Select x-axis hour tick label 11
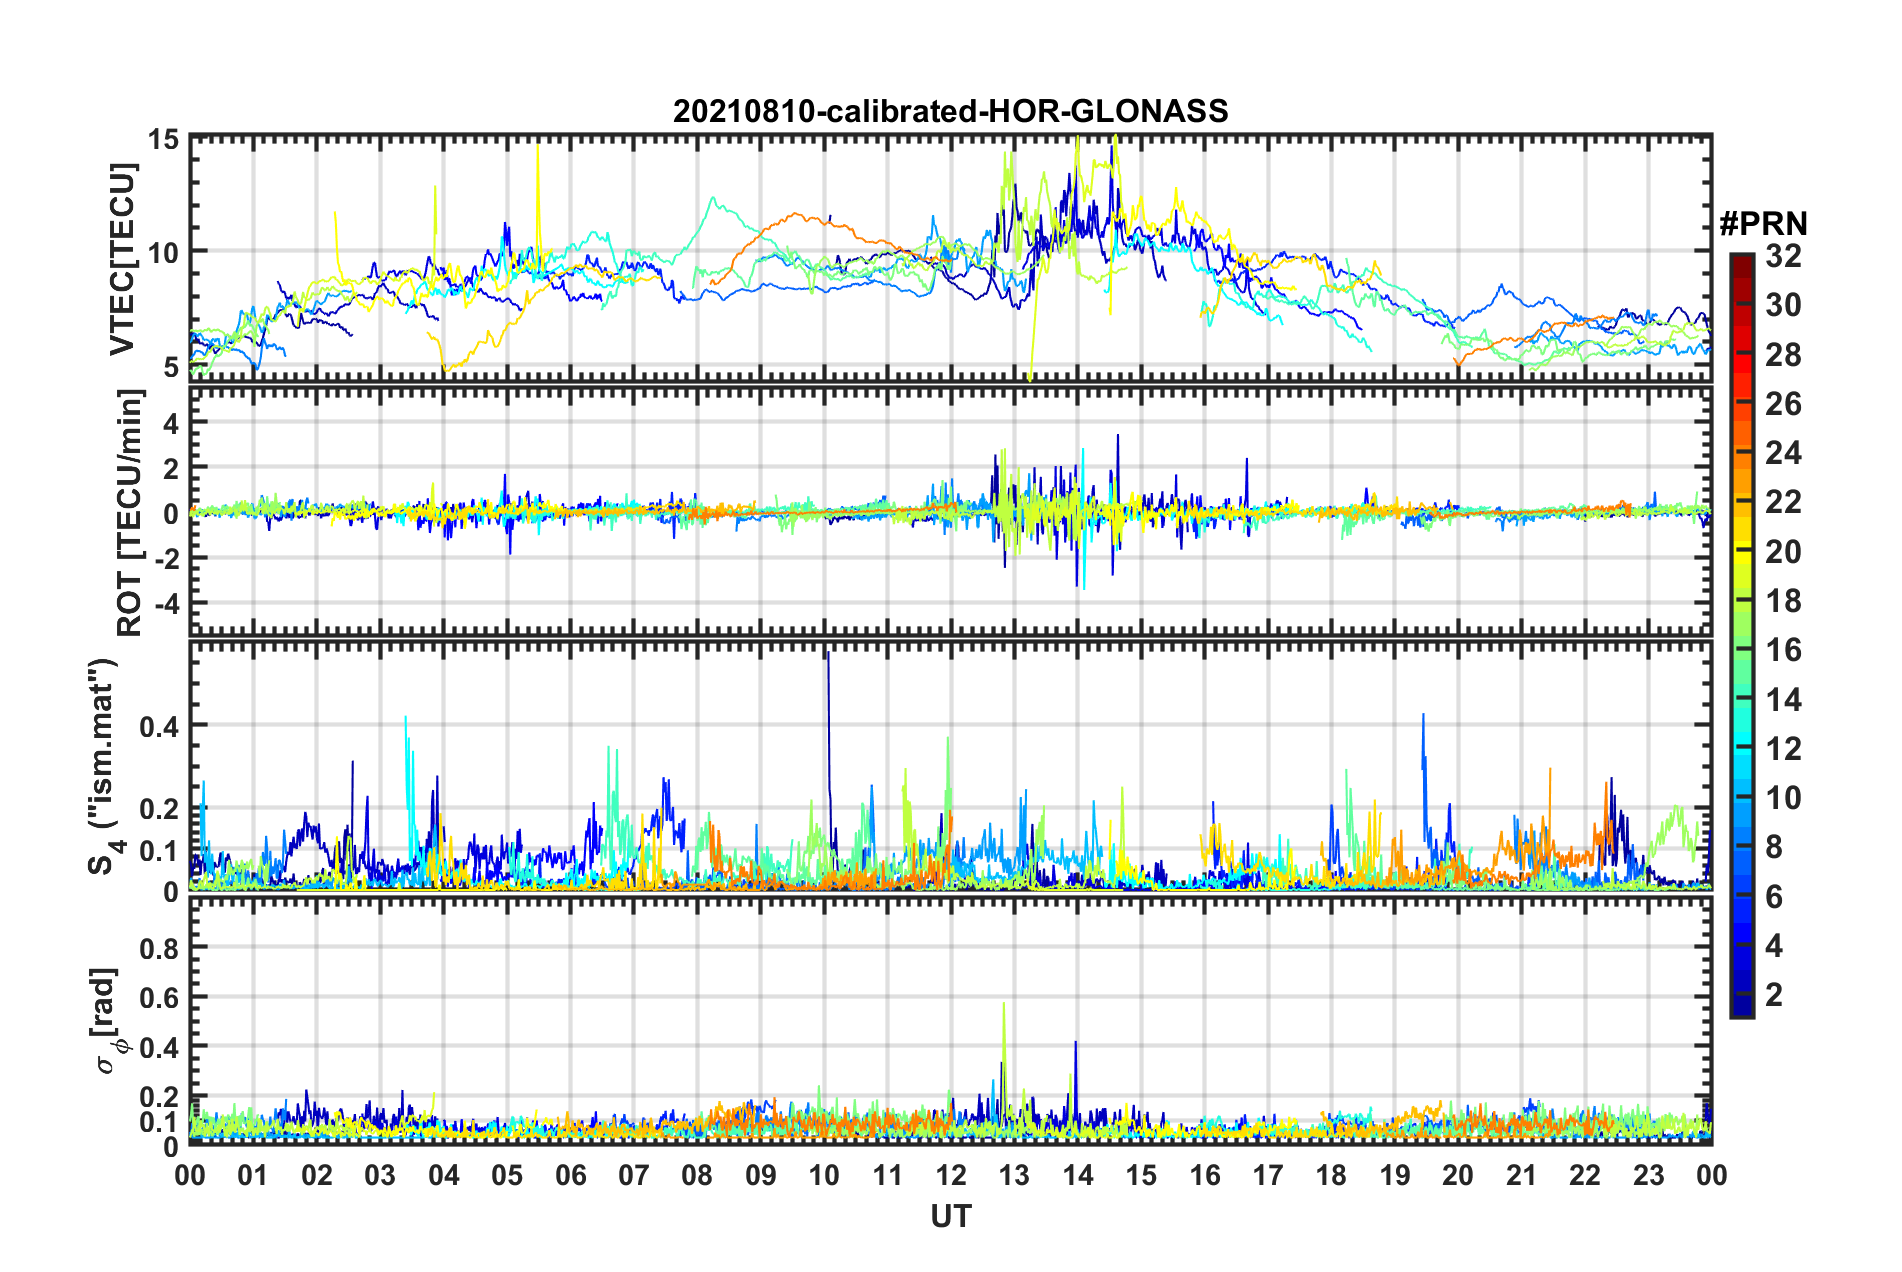Viewport: 1902px width, 1272px height. (x=888, y=1175)
